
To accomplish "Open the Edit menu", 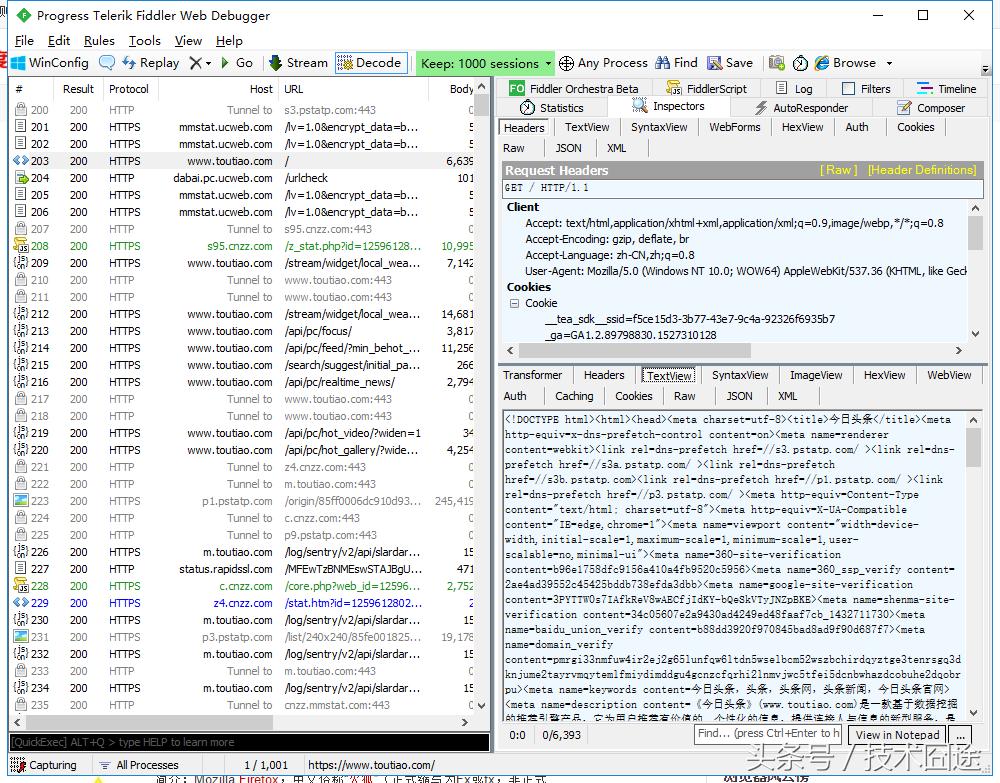I will point(59,41).
